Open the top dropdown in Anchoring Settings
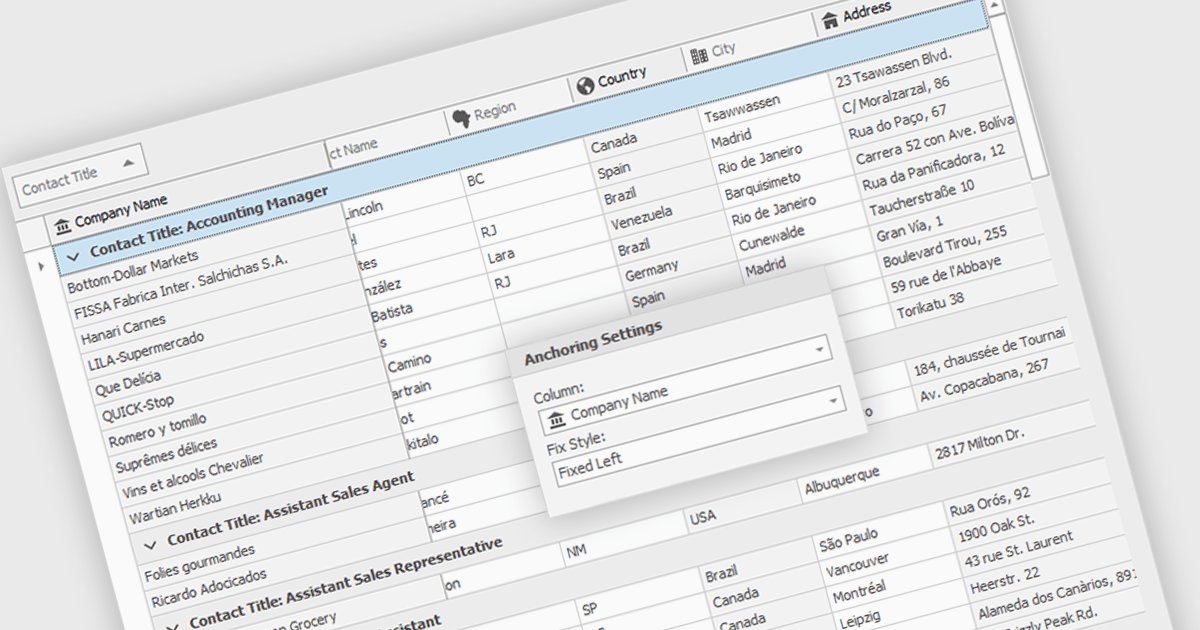1200x630 pixels. pyautogui.click(x=819, y=350)
